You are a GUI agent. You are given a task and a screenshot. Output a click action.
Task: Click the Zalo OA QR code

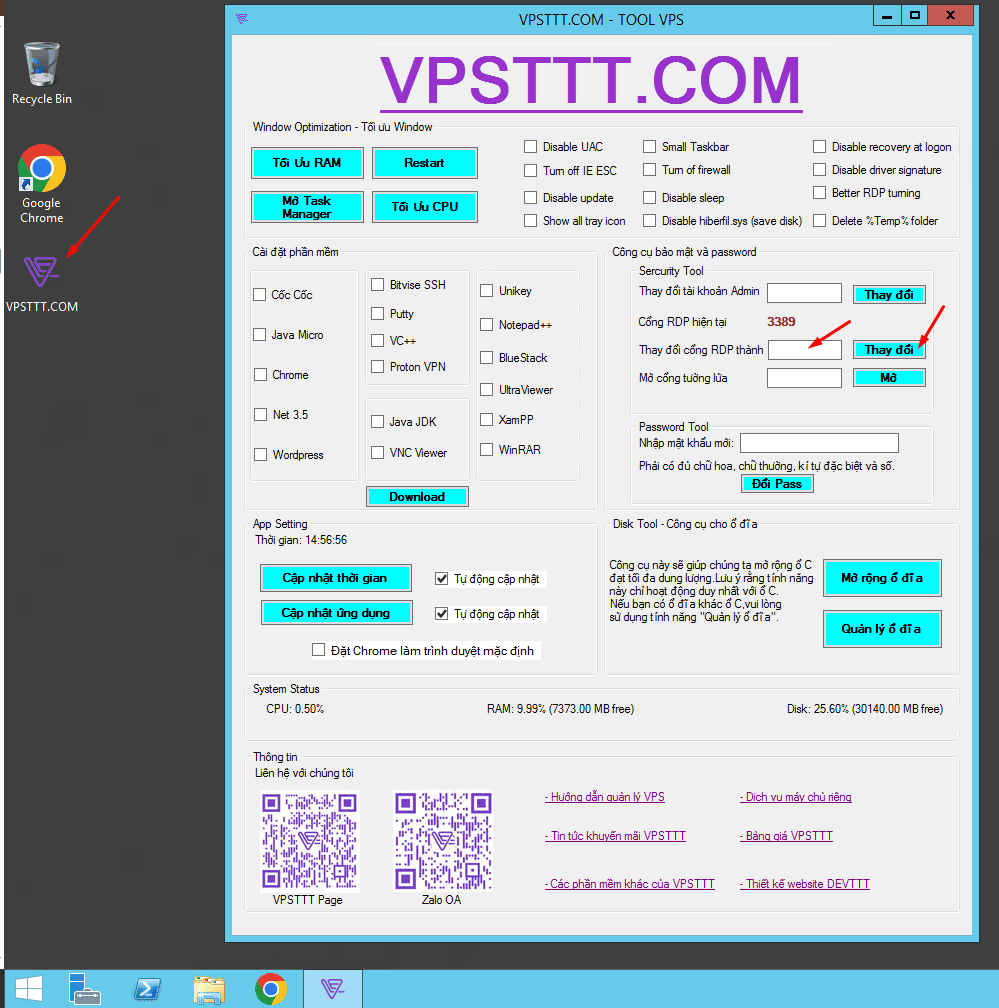point(443,841)
